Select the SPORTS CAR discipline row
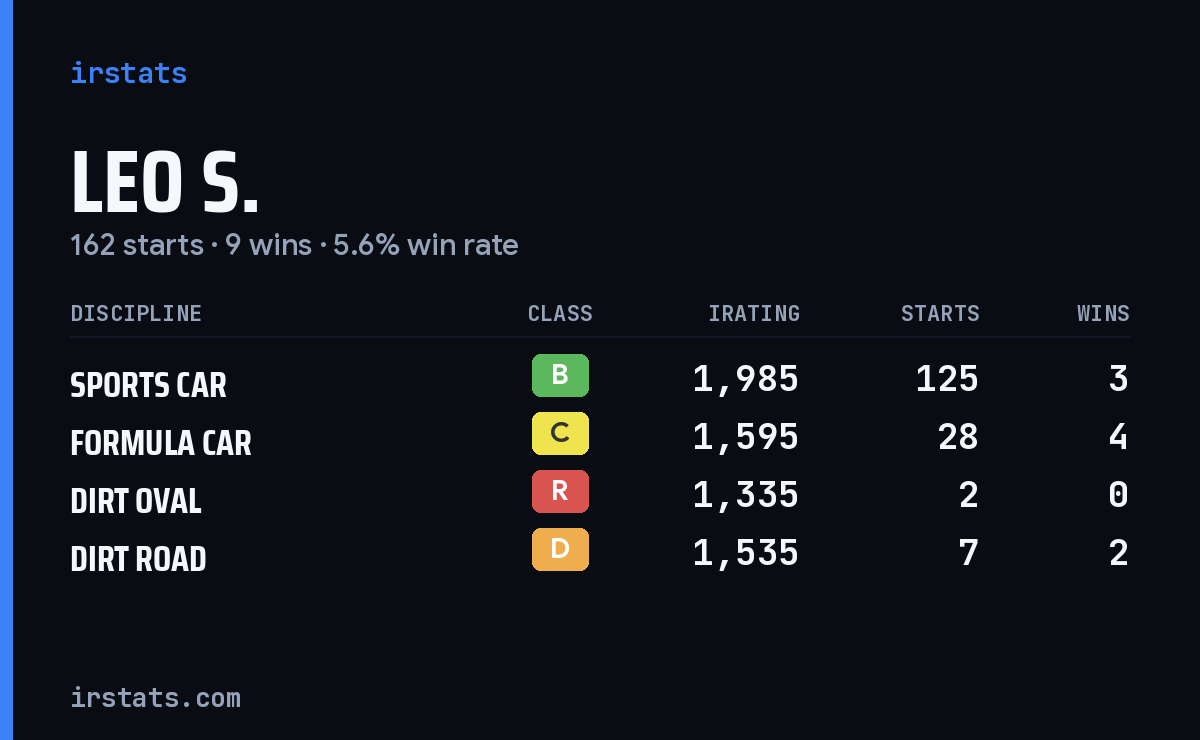Image resolution: width=1200 pixels, height=740 pixels. 600,379
